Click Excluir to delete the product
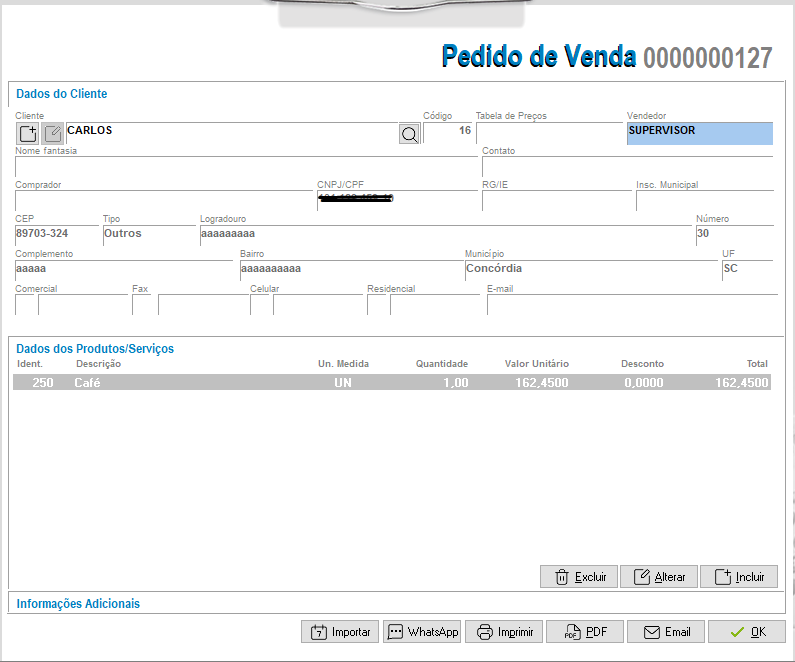The width and height of the screenshot is (795, 662). click(x=579, y=577)
